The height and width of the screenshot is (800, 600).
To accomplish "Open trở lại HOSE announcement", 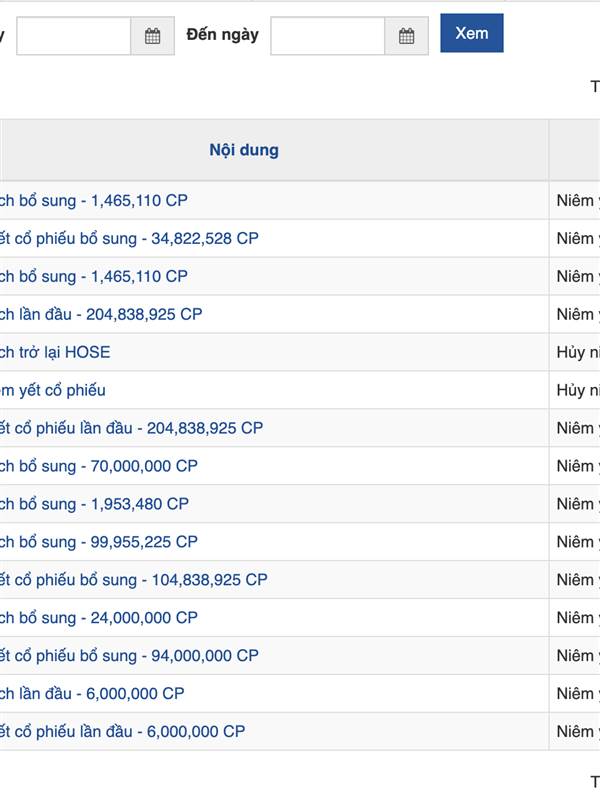I will [x=55, y=352].
